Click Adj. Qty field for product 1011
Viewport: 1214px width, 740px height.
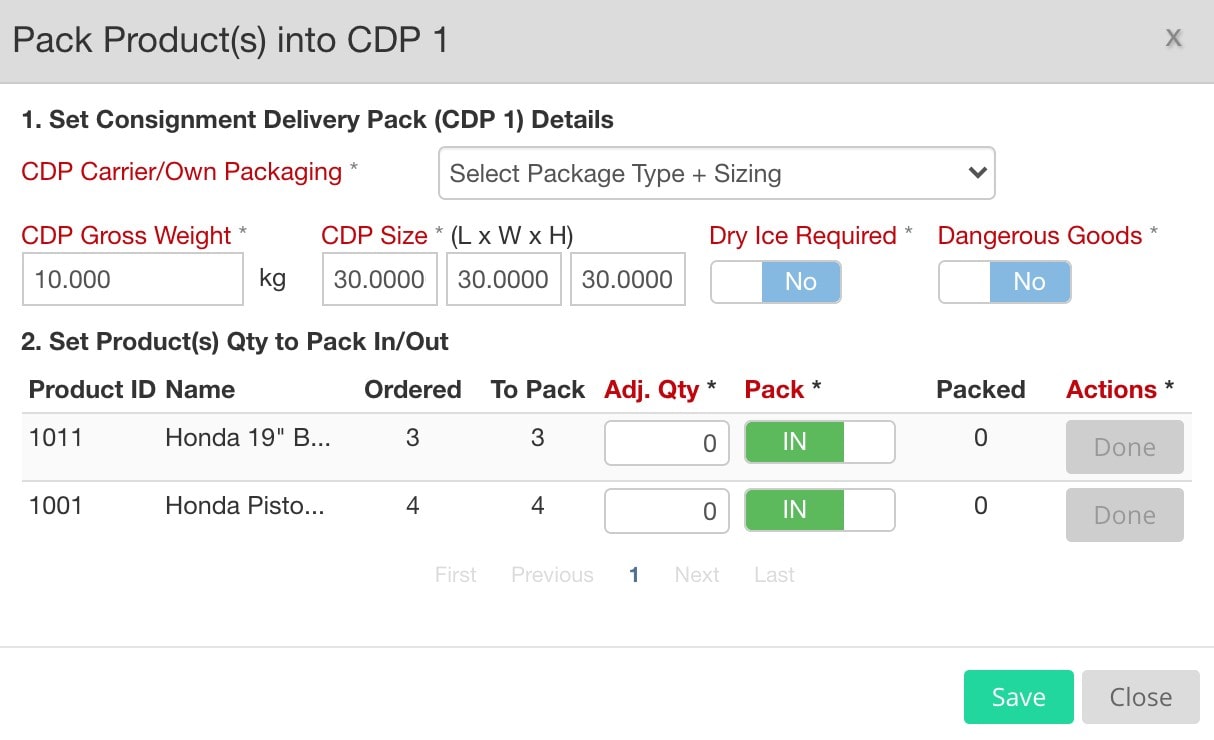click(666, 442)
